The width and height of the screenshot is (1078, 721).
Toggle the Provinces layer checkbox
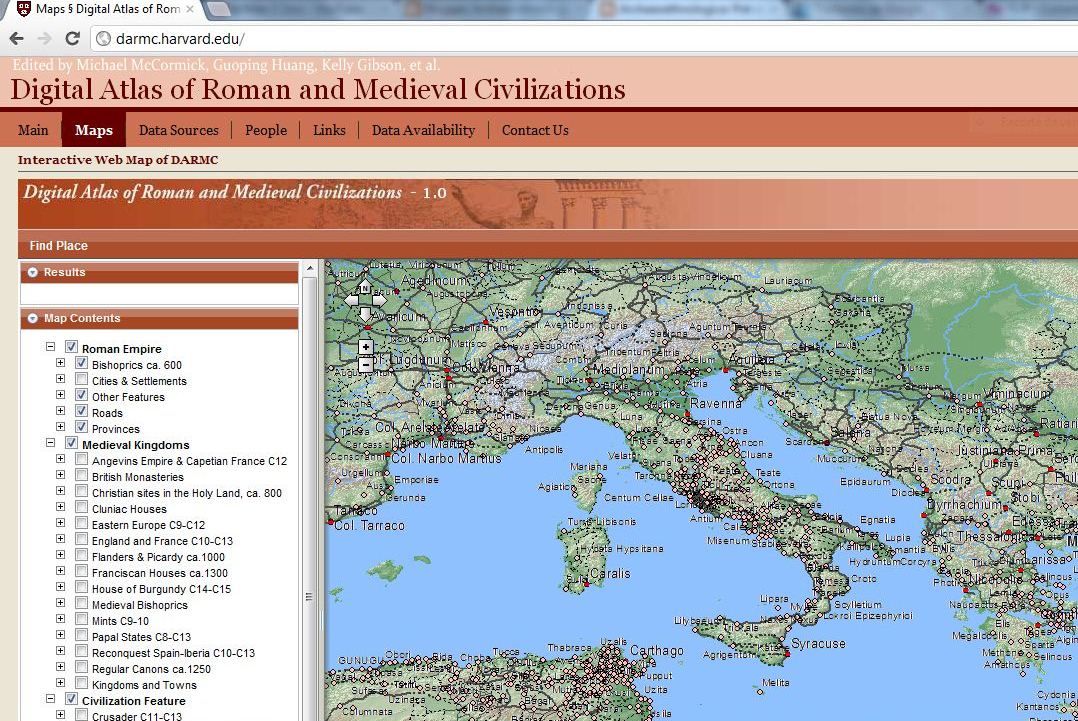tap(81, 427)
